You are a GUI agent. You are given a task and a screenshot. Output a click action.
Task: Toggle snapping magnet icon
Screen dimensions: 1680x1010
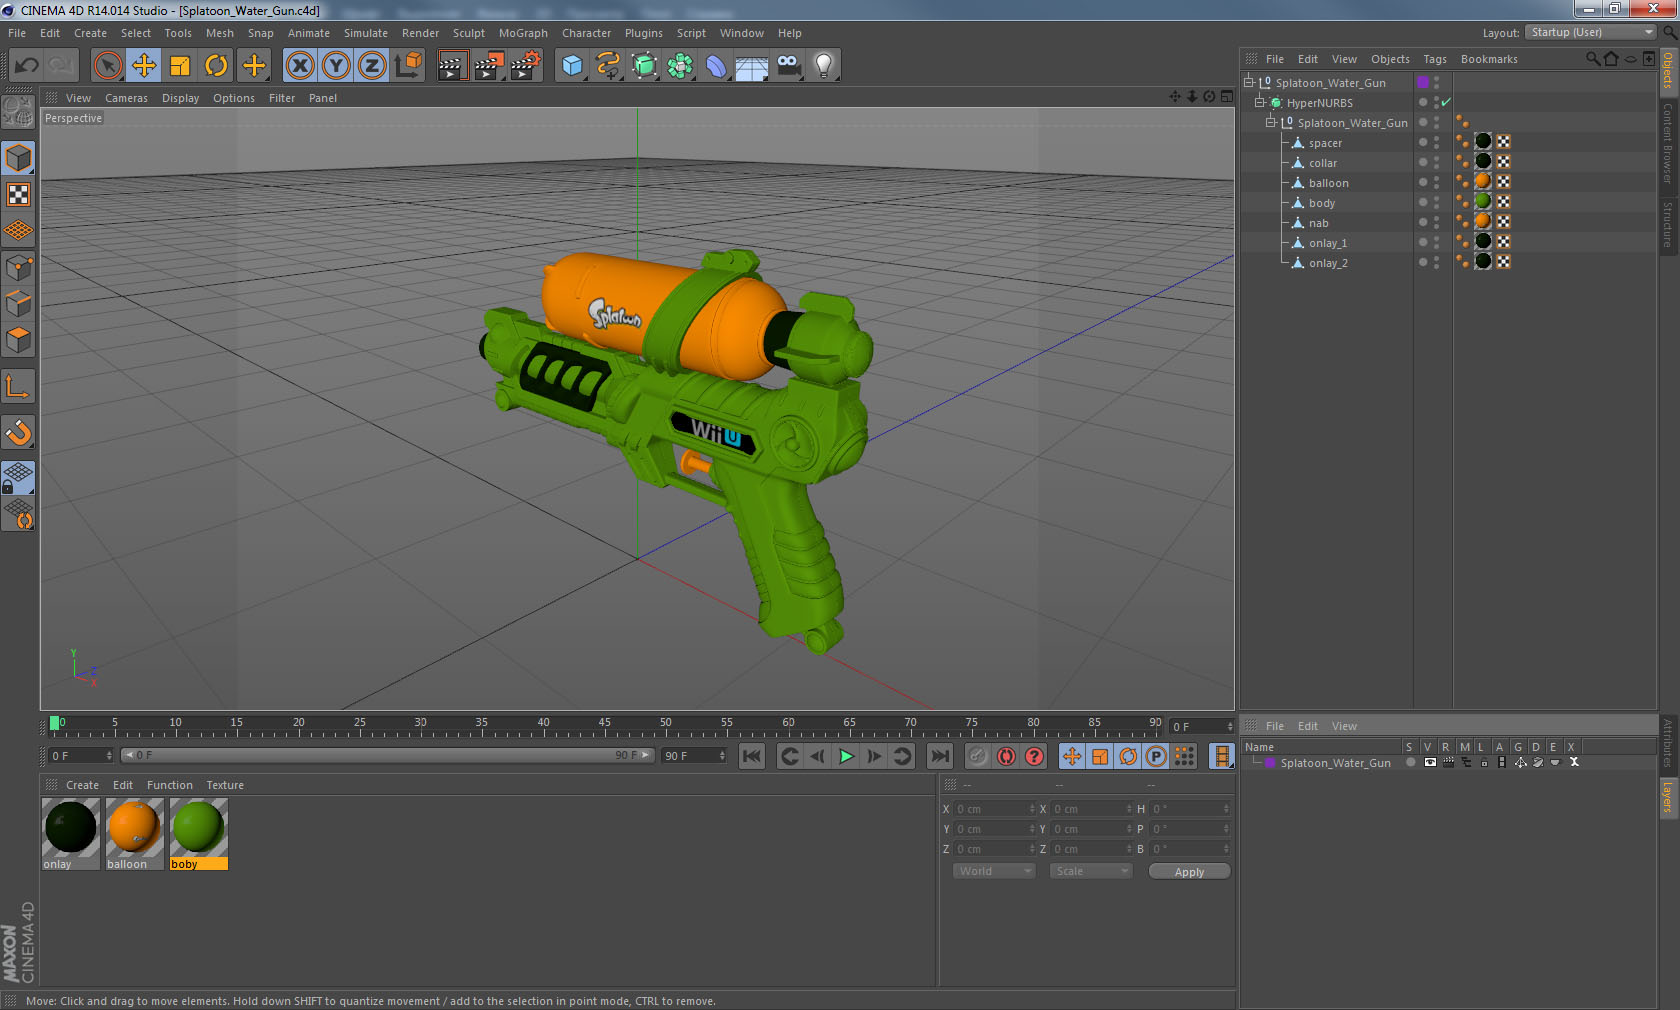click(x=18, y=433)
